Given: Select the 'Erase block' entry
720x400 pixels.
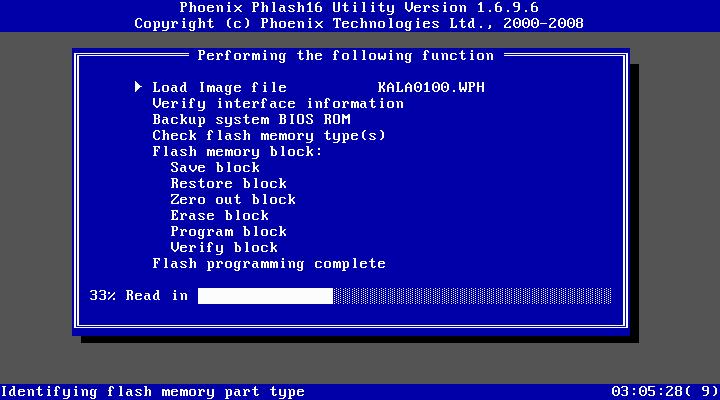Looking at the screenshot, I should coord(219,215).
